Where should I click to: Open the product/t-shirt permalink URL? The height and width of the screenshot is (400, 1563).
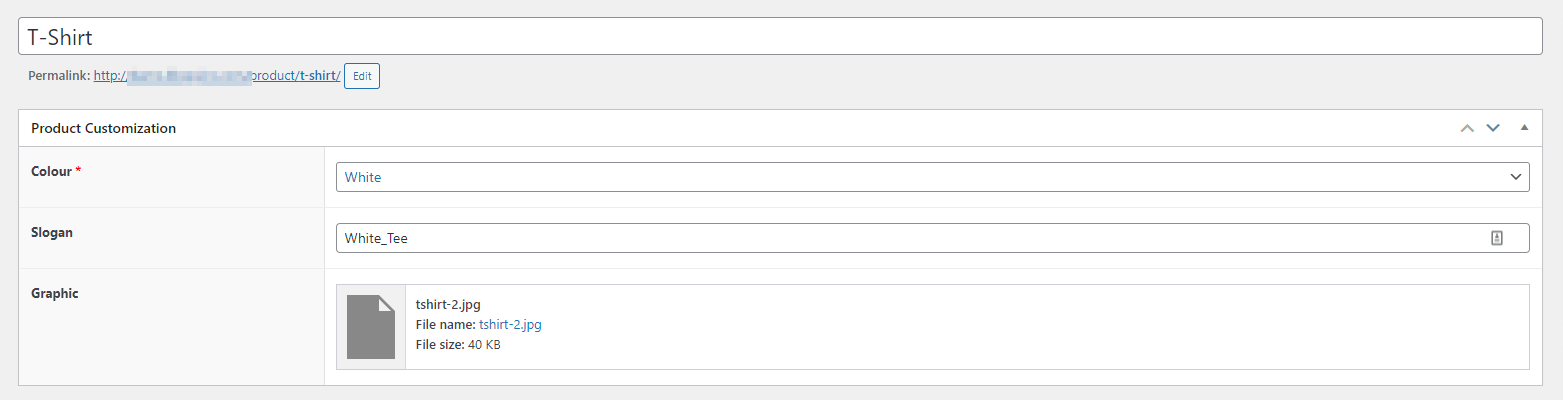point(217,76)
